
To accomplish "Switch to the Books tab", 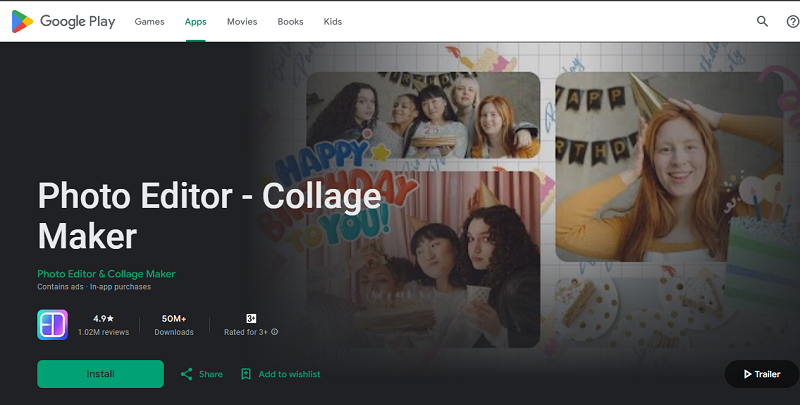I will [290, 21].
